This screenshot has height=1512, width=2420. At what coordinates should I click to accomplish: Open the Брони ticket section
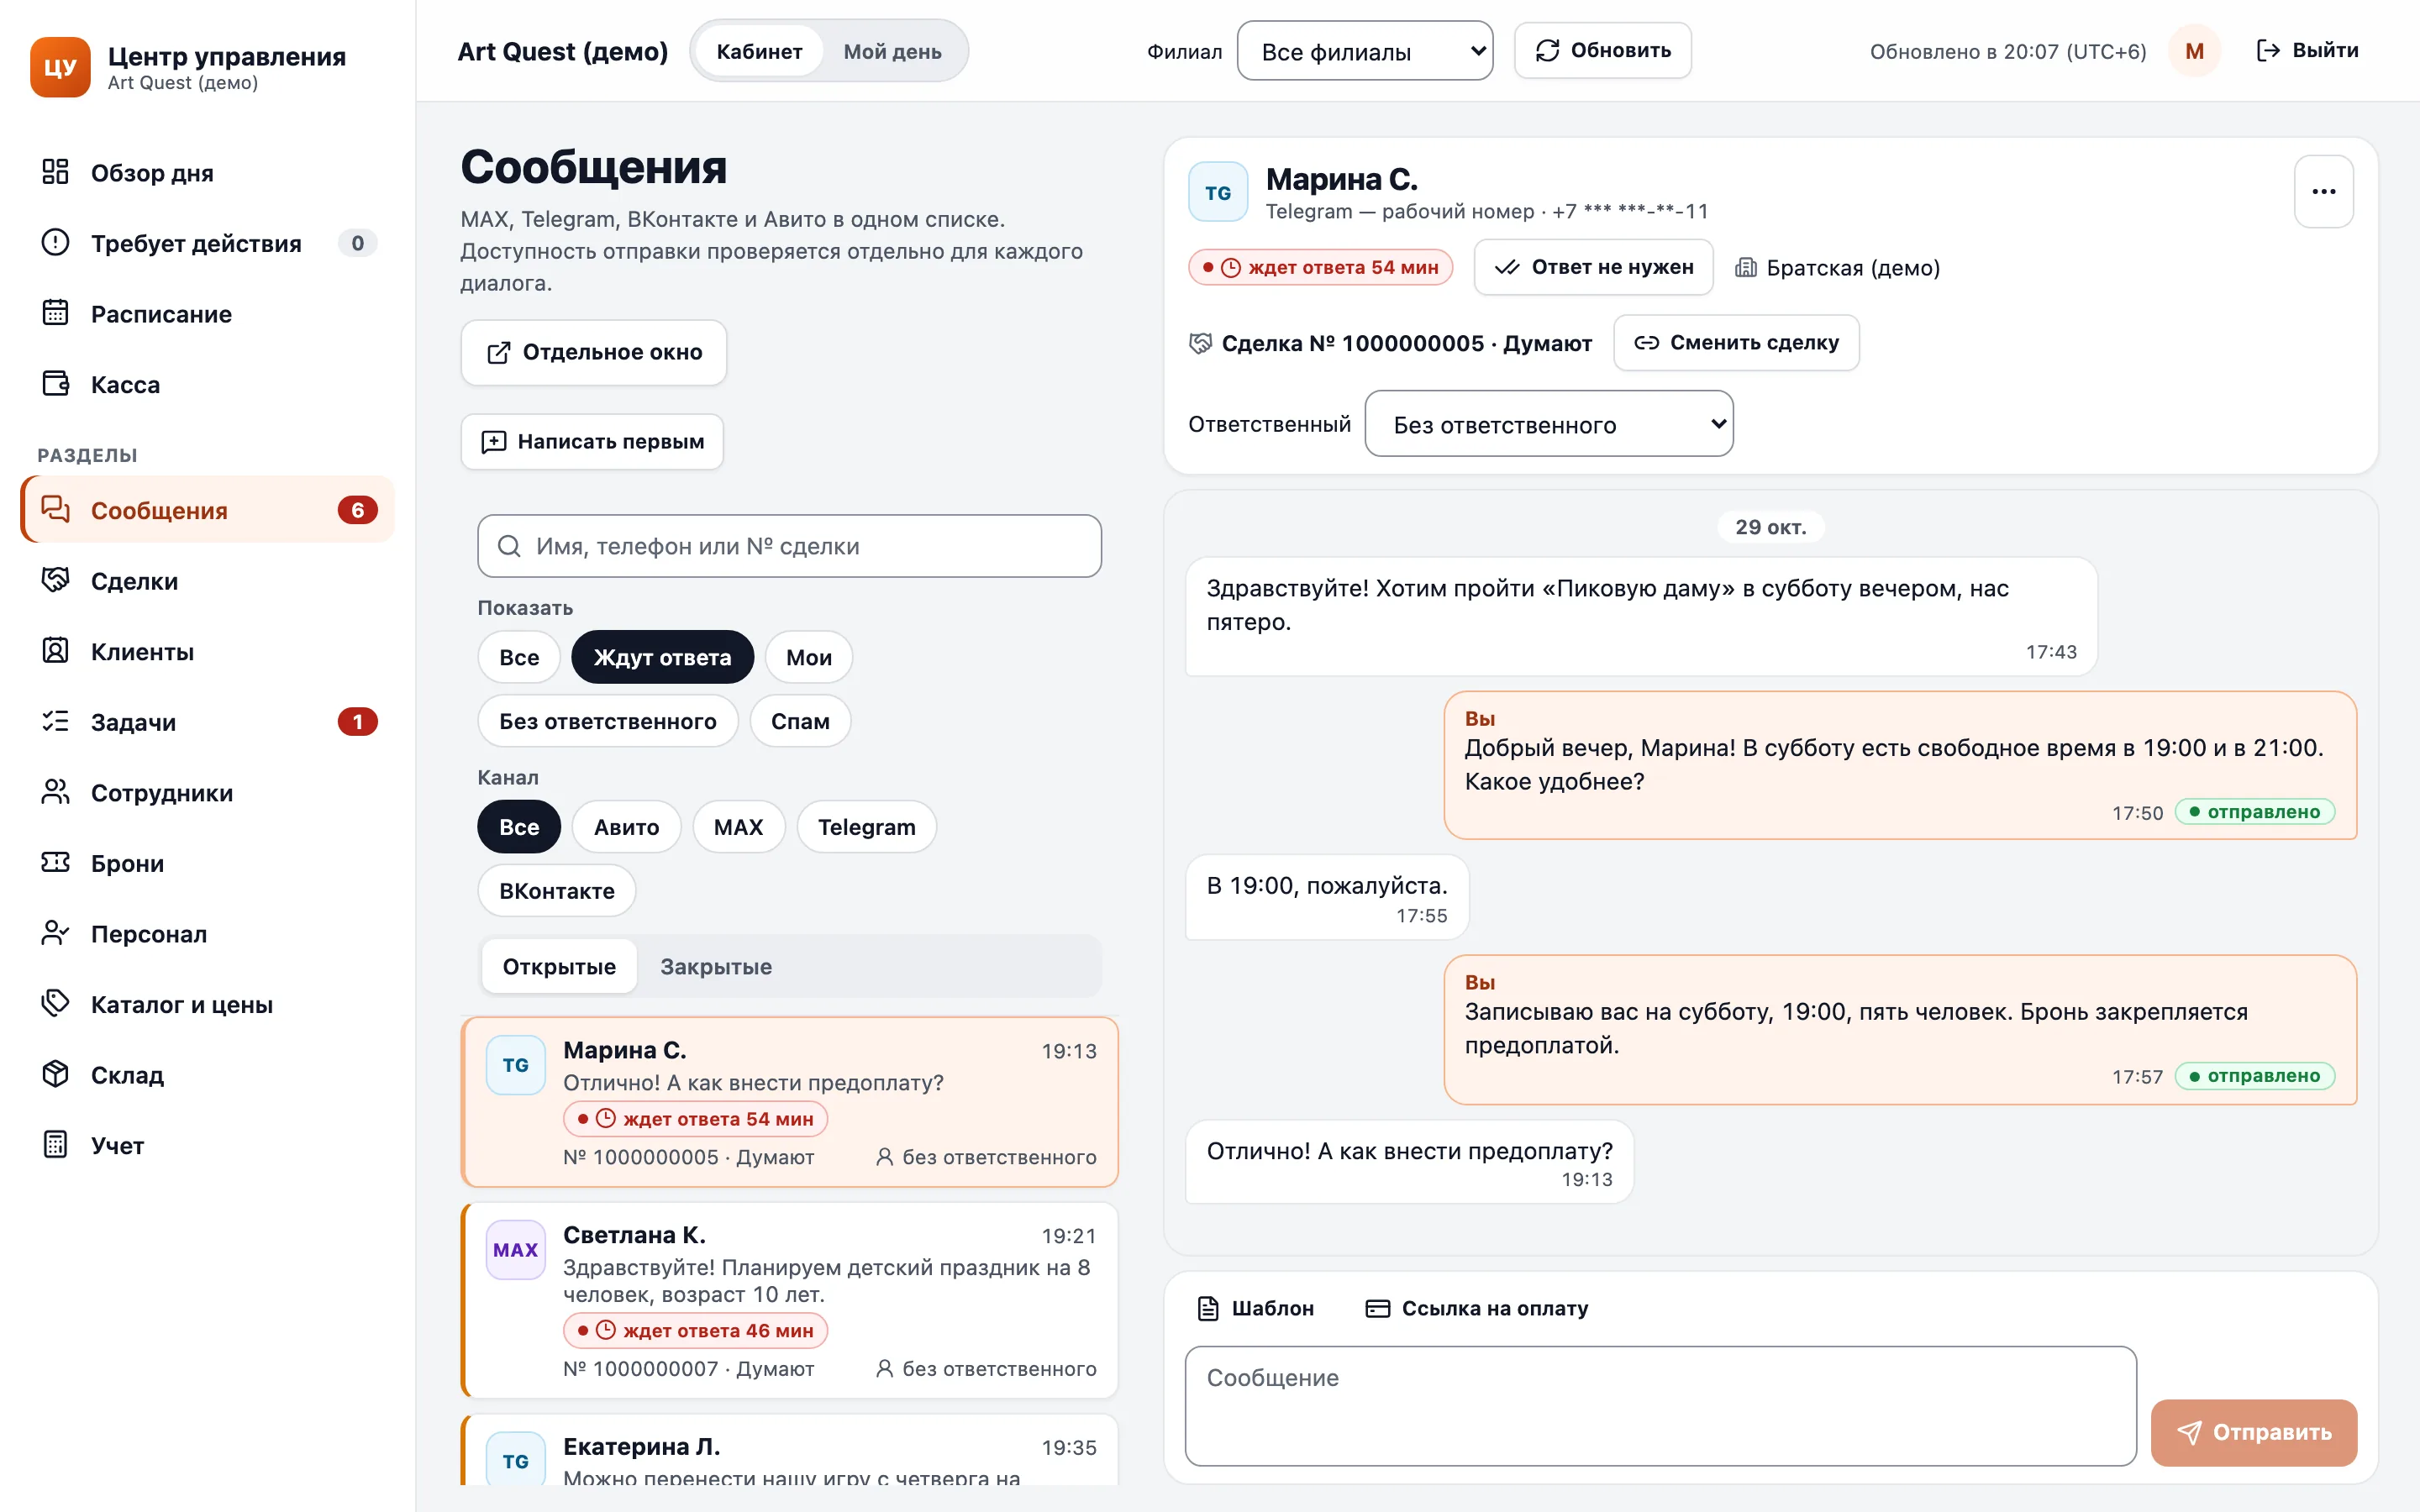[207, 863]
